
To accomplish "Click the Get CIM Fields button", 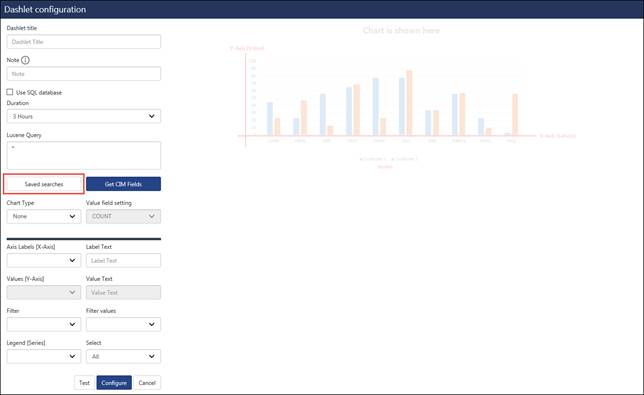I will click(x=123, y=184).
